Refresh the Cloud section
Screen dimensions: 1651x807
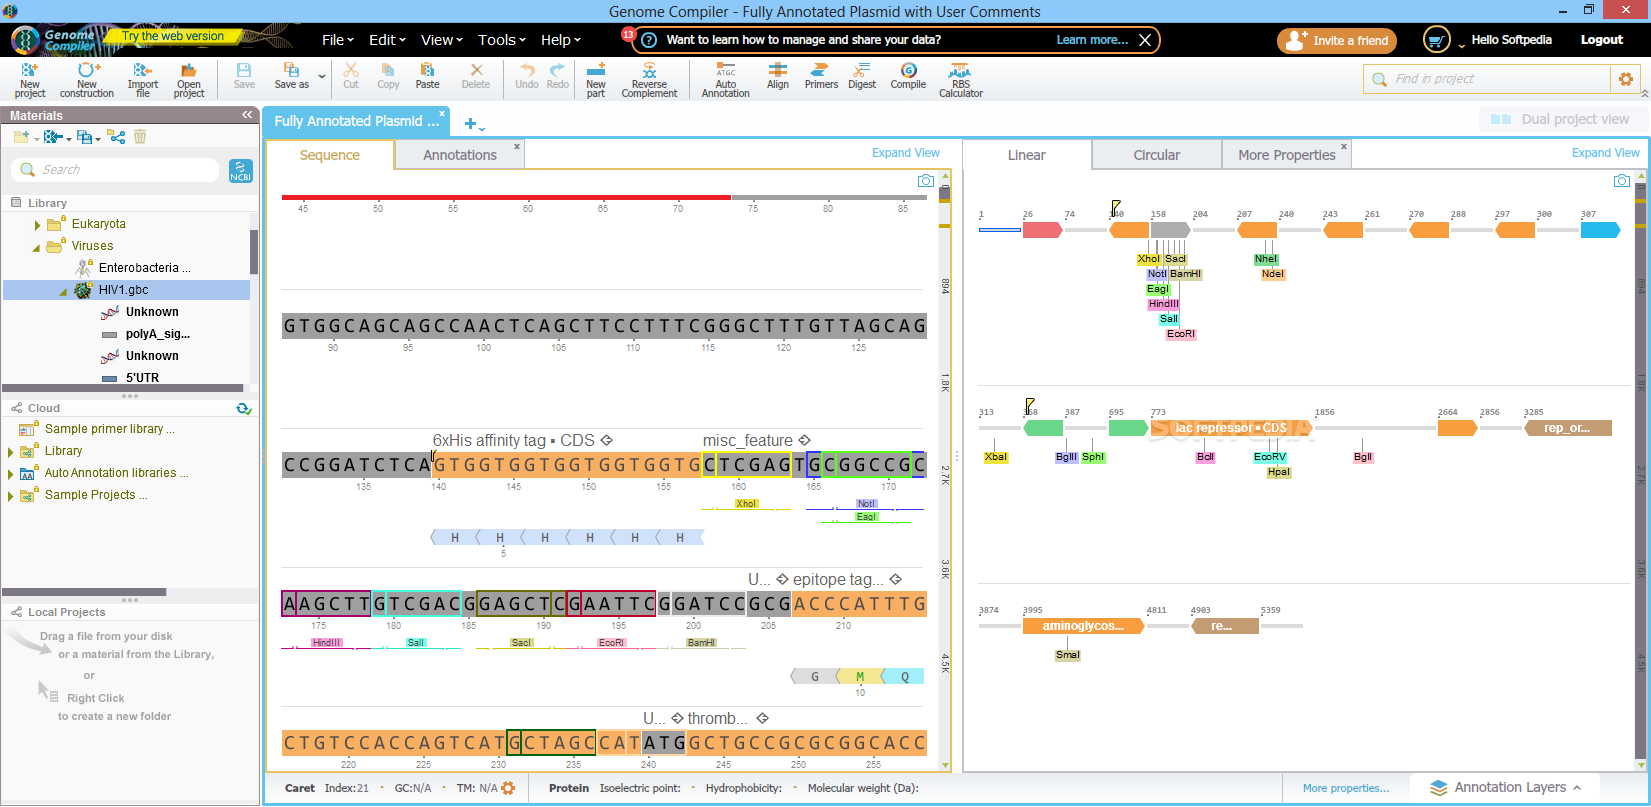point(243,408)
